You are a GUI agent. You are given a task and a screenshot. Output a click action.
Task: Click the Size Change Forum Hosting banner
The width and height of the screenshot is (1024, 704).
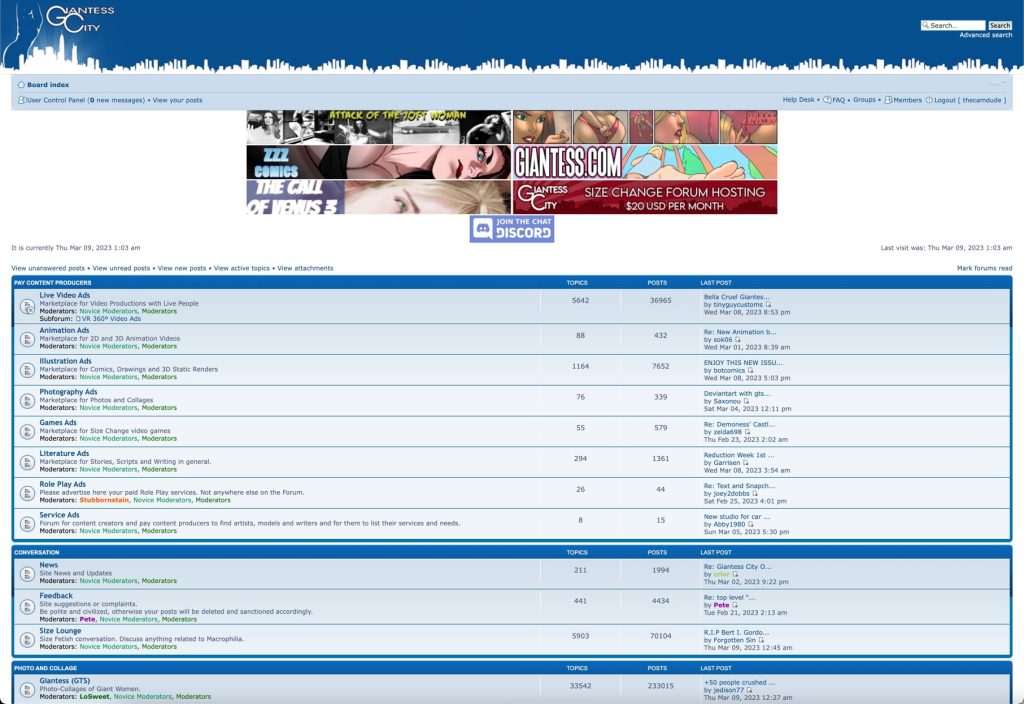(x=645, y=197)
